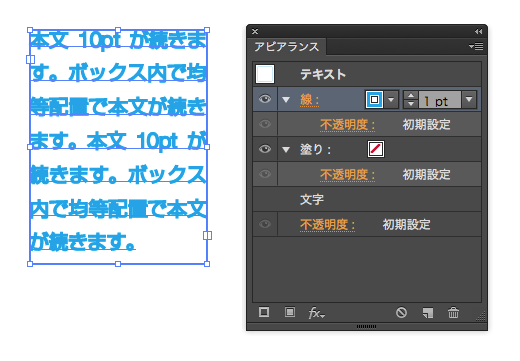Toggle visibility of the 線 stroke row

pyautogui.click(x=265, y=99)
